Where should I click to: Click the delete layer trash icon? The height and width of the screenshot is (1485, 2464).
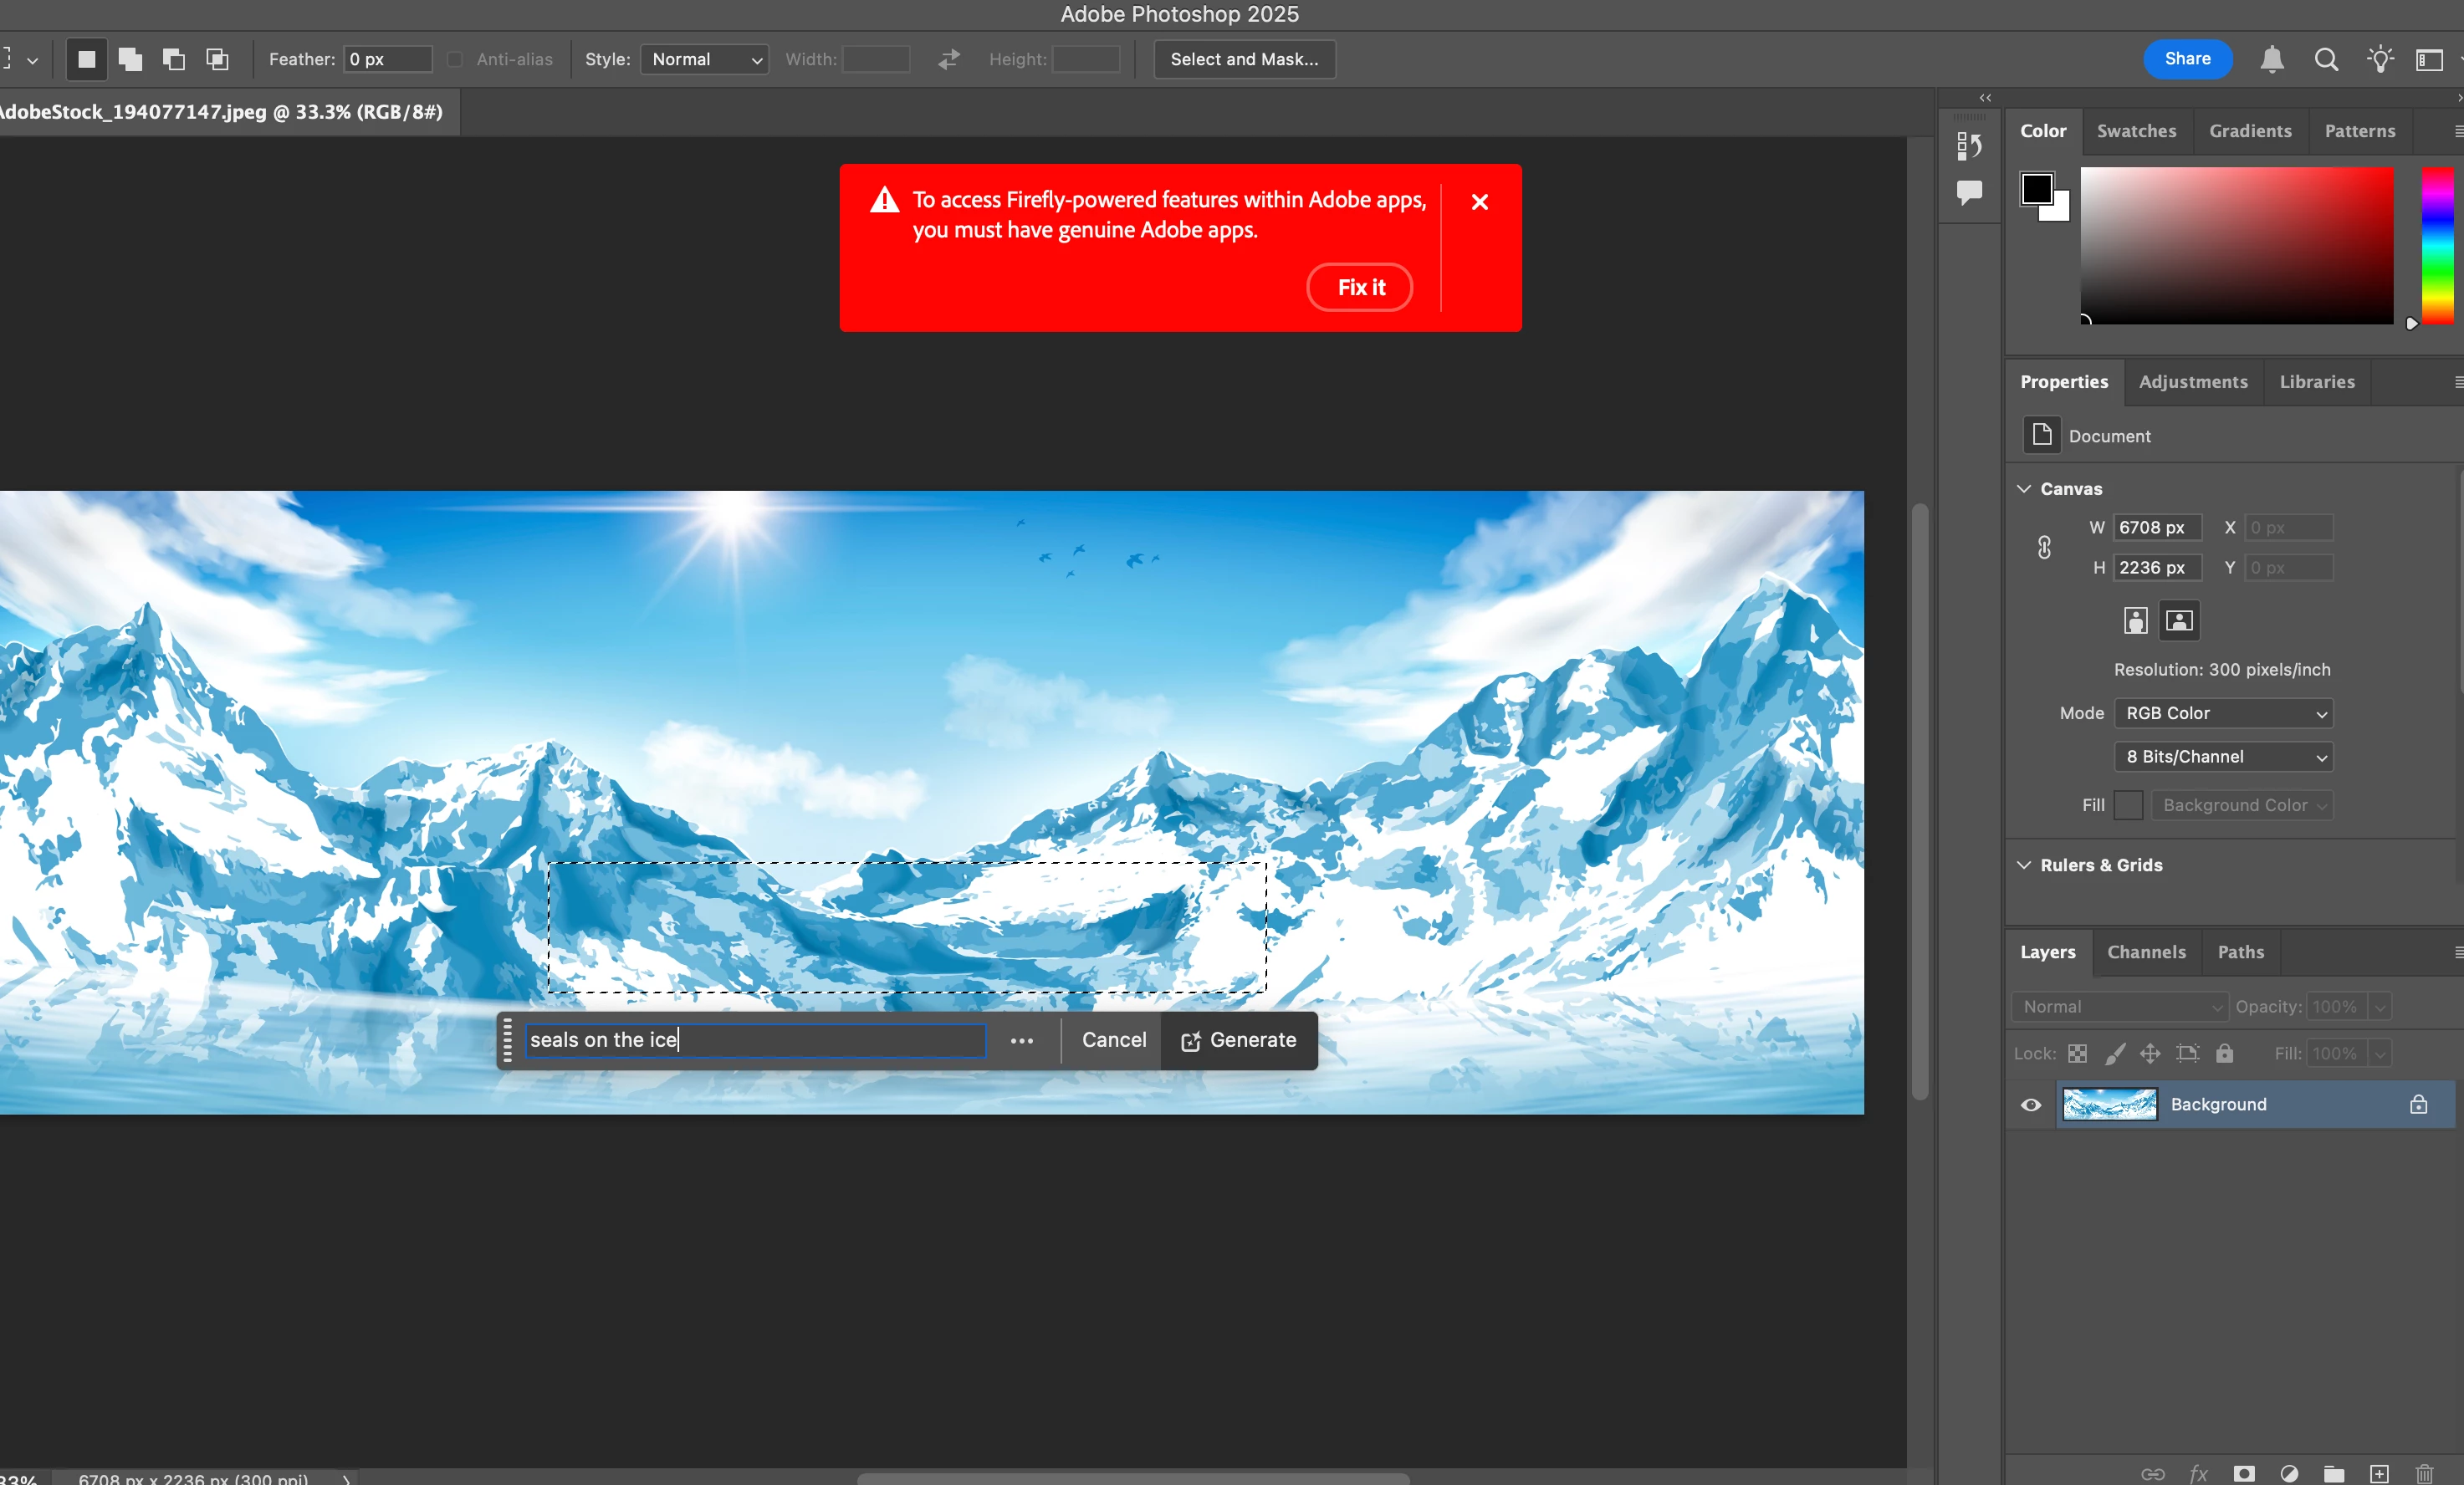[x=2424, y=1473]
